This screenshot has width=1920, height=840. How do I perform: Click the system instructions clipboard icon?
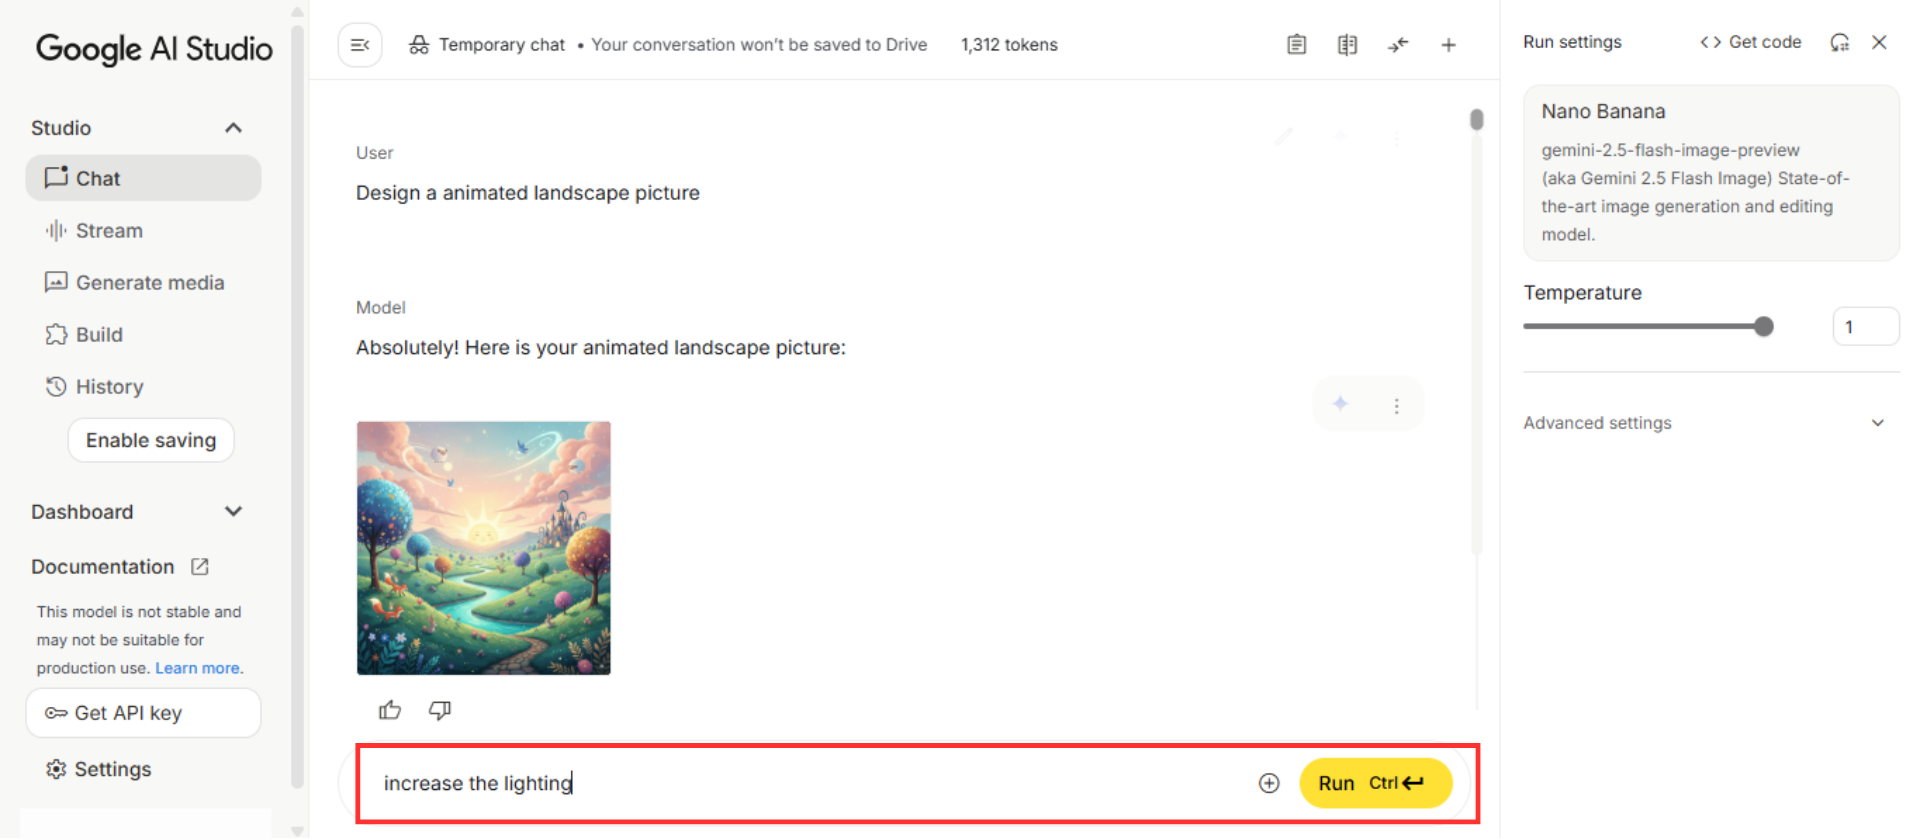[x=1296, y=45]
